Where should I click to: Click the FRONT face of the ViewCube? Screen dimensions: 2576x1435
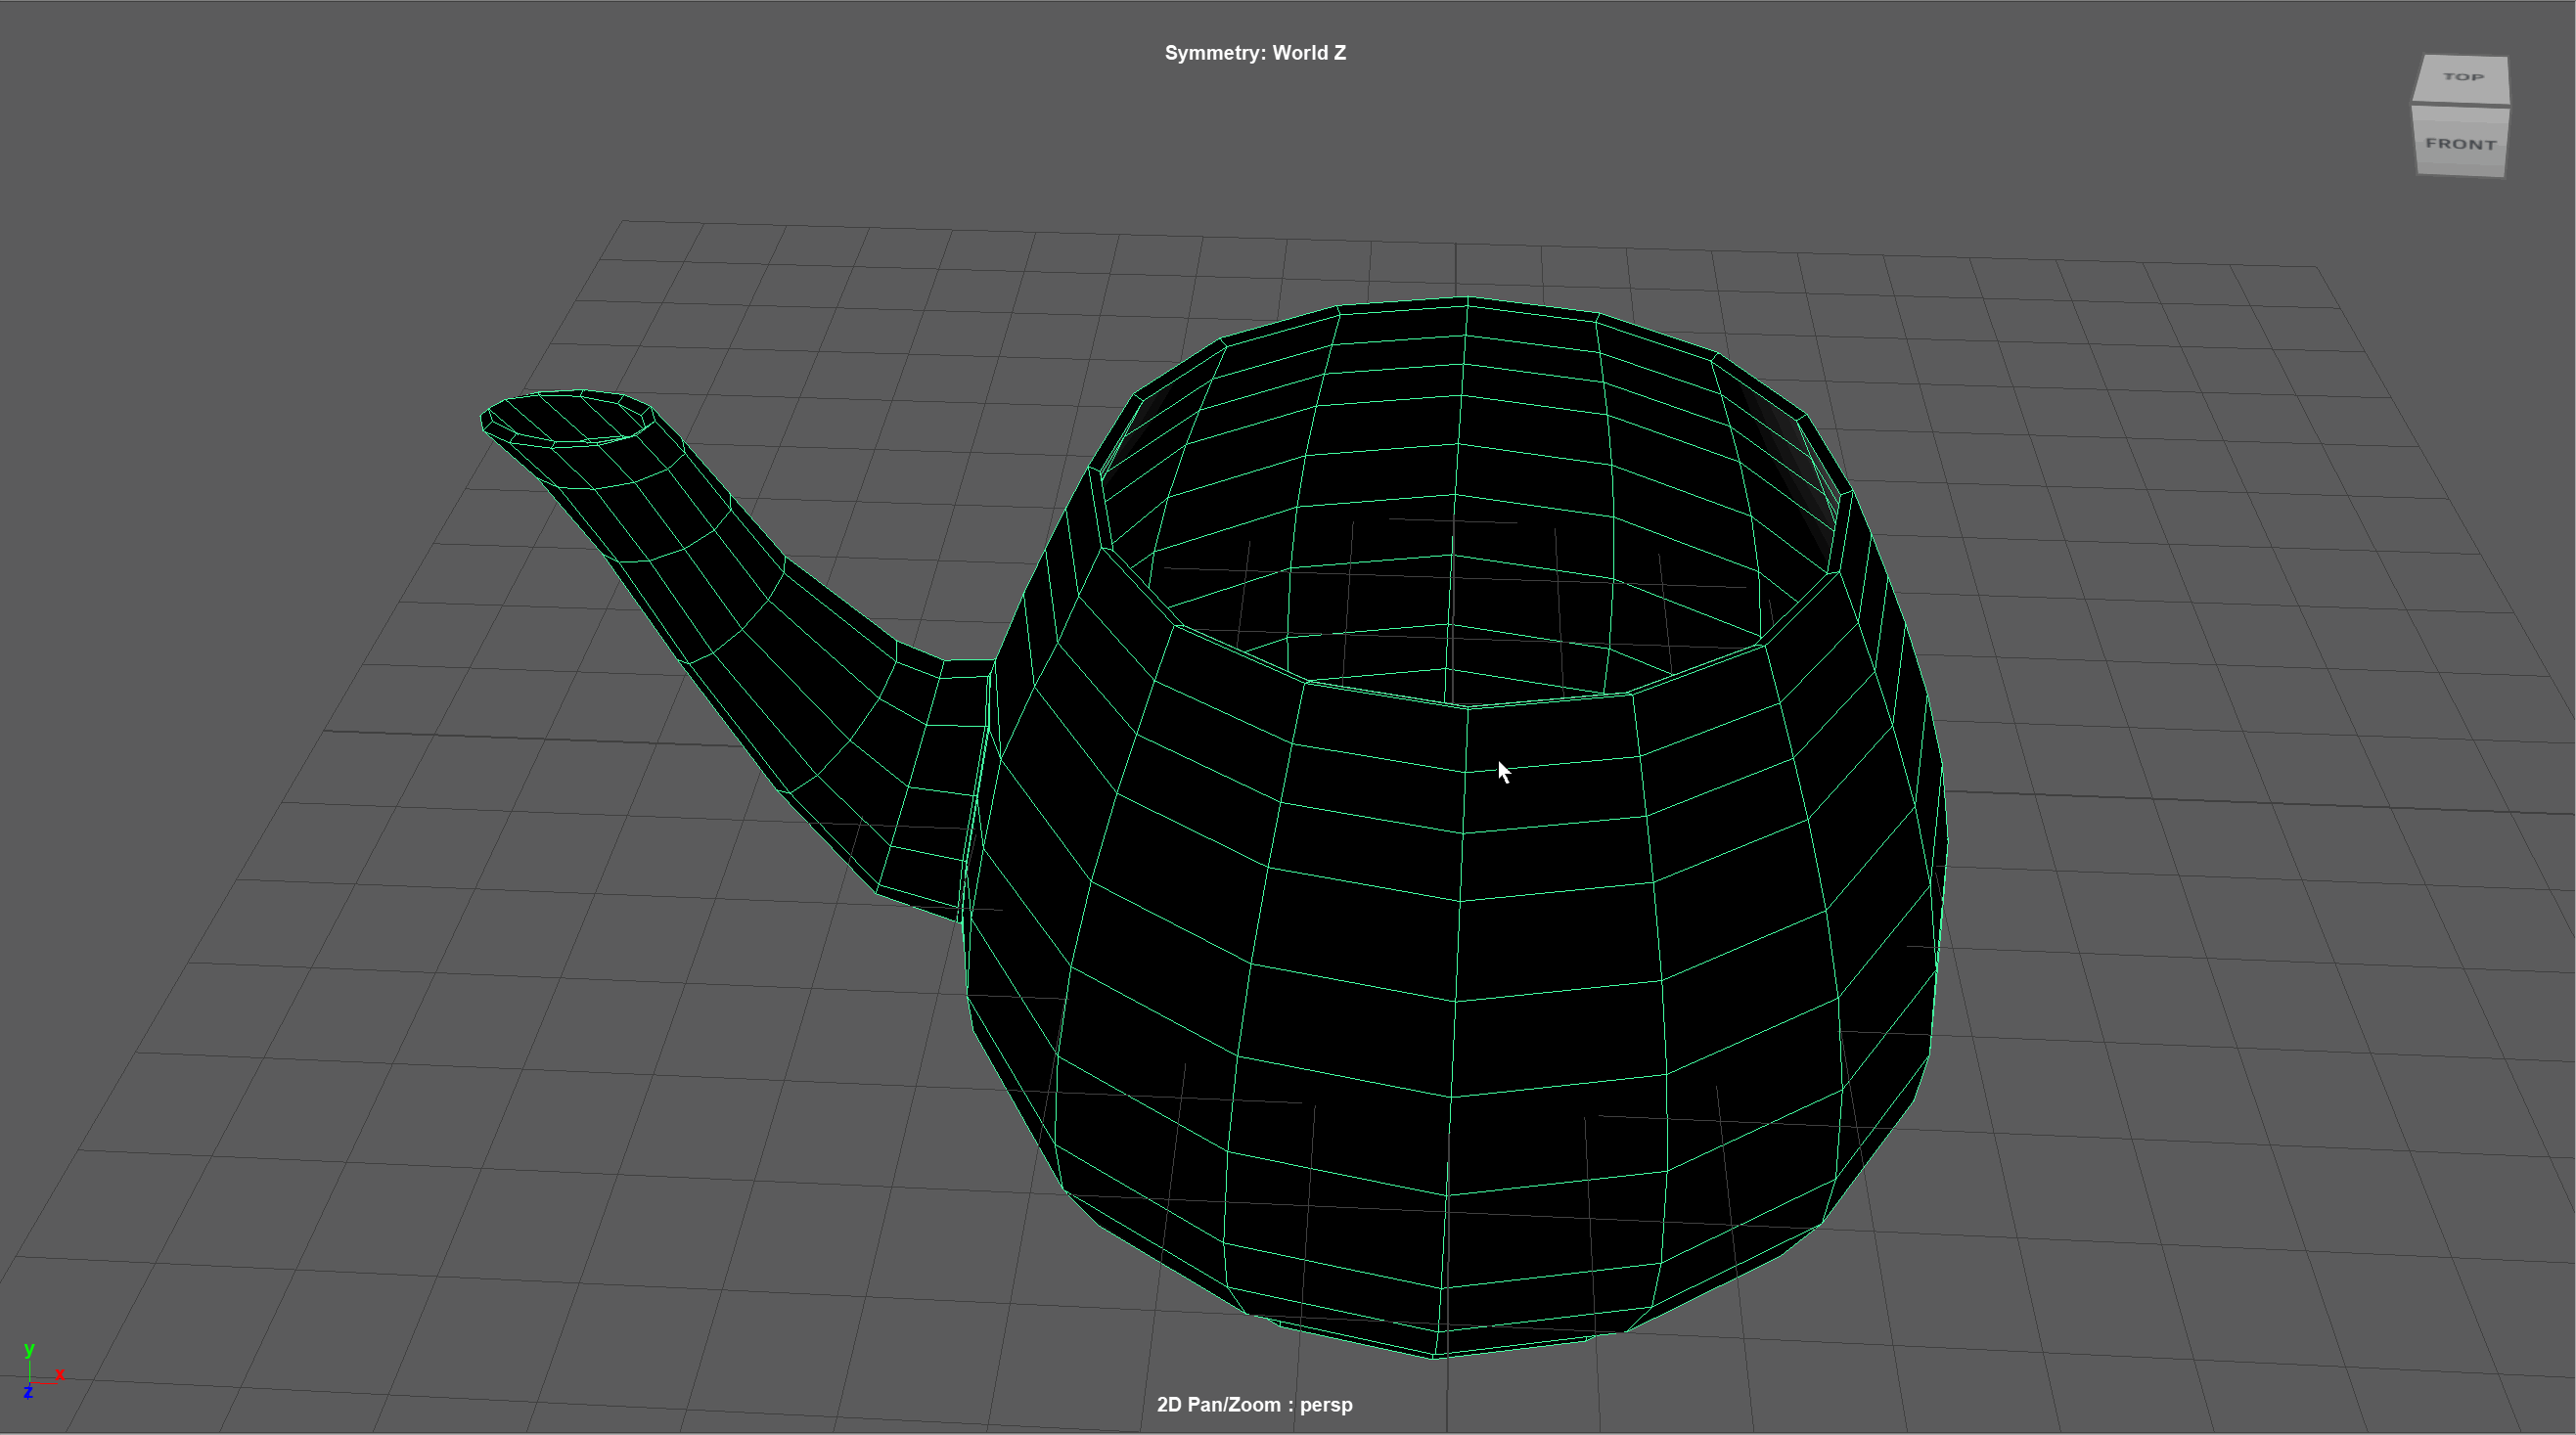[x=2461, y=144]
